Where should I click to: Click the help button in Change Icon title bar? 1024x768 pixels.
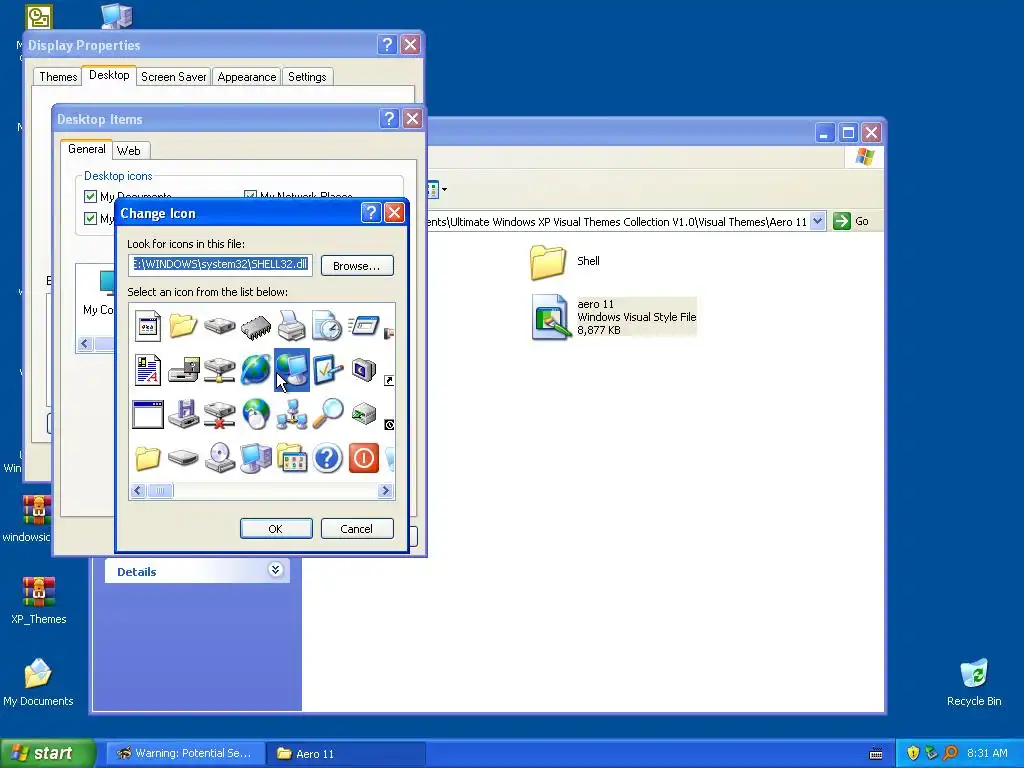371,213
